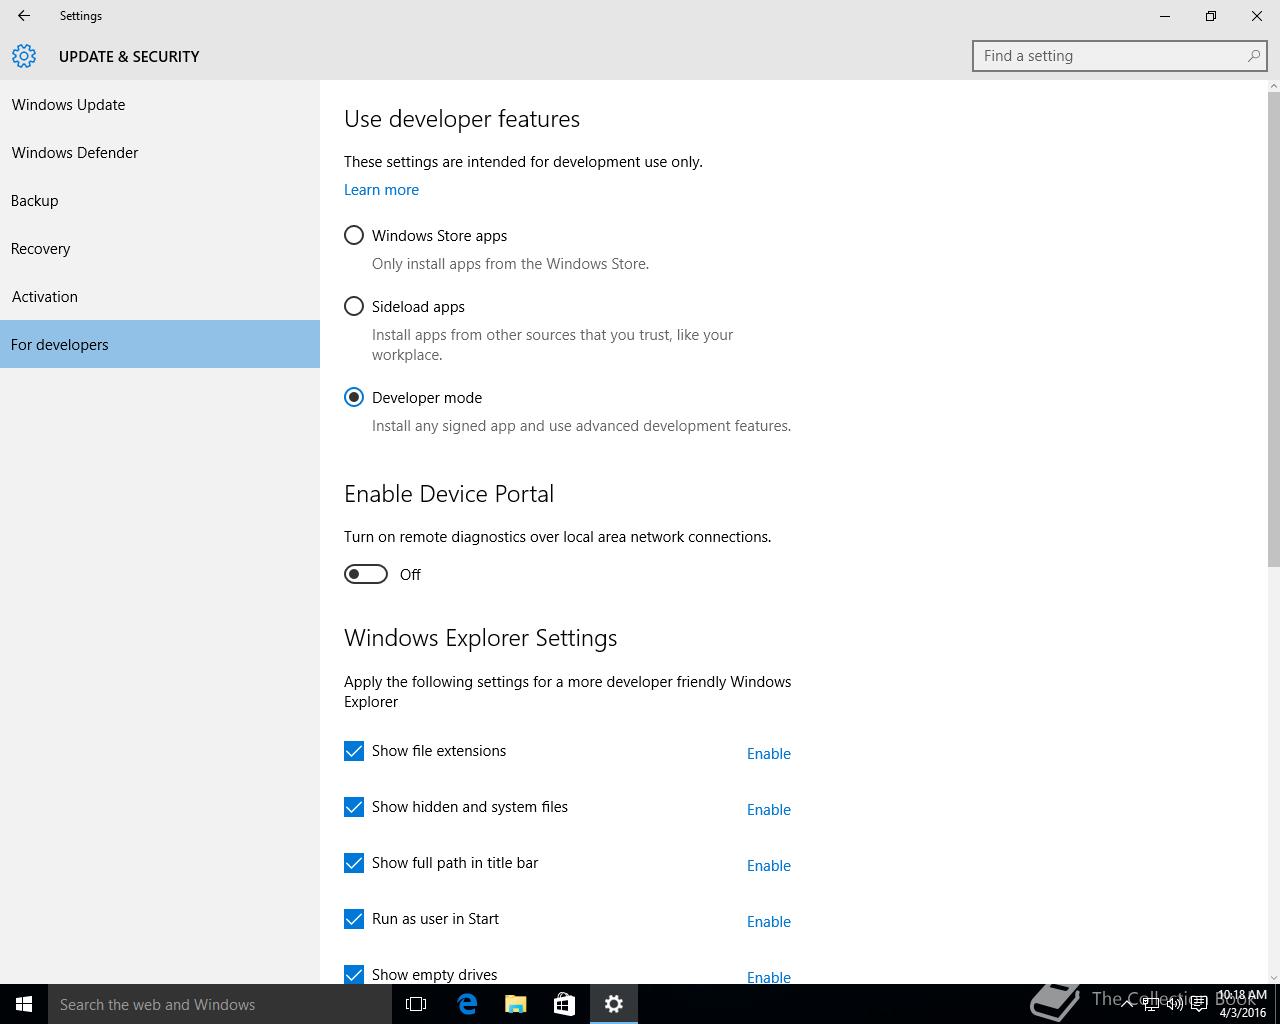Go back using the Settings back arrow

click(23, 16)
